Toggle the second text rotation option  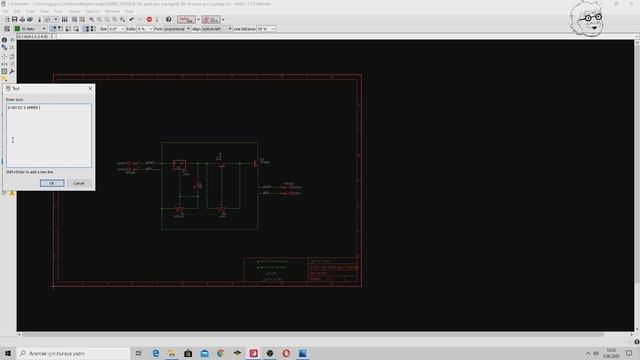pyautogui.click(x=60, y=29)
